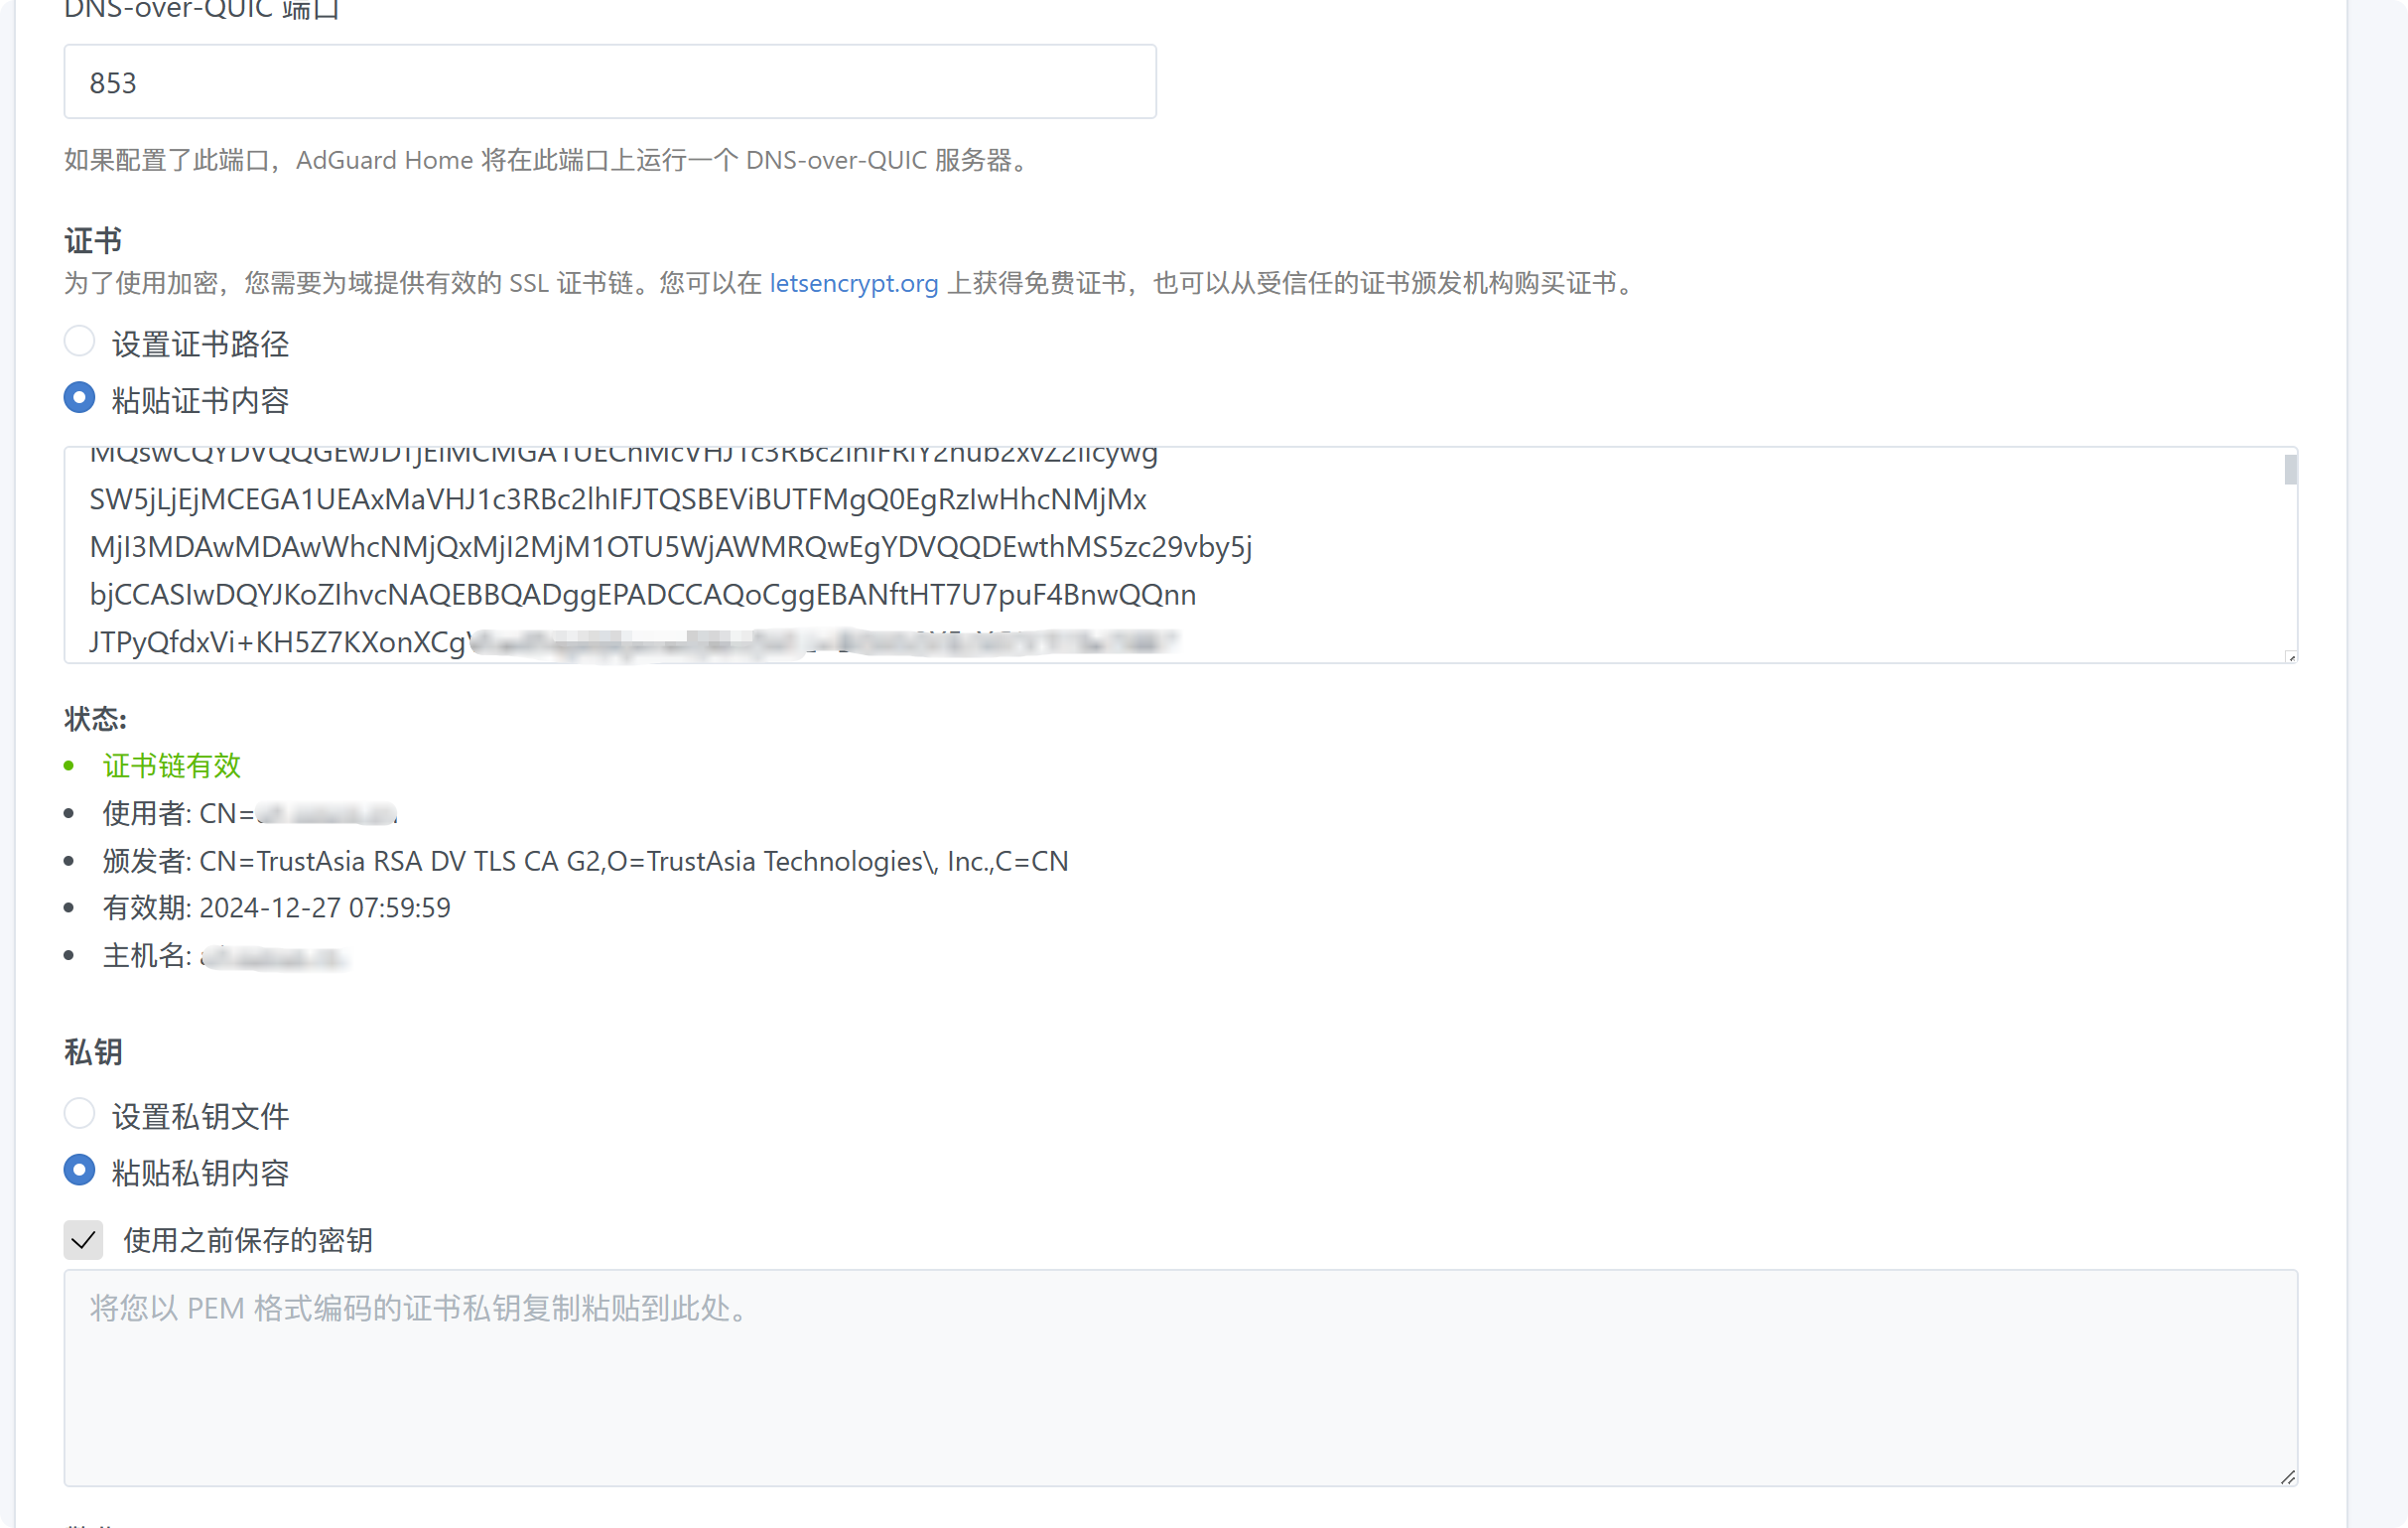
Task: Click the DNS-over-QUIC port field showing 853
Action: (609, 82)
